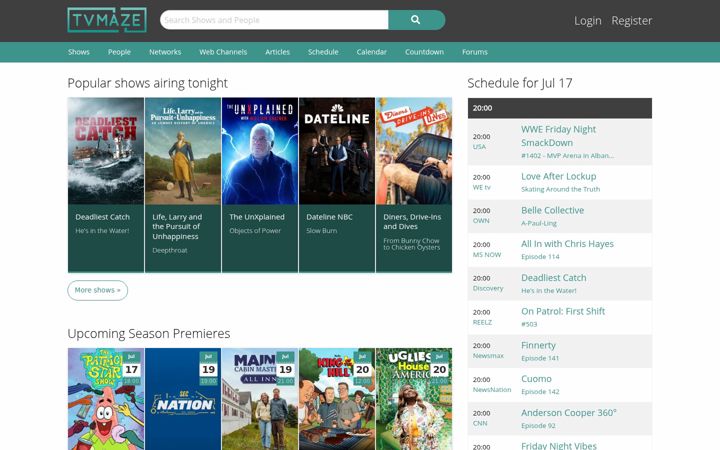The height and width of the screenshot is (450, 720).
Task: Click the CNN network link
Action: pyautogui.click(x=480, y=423)
